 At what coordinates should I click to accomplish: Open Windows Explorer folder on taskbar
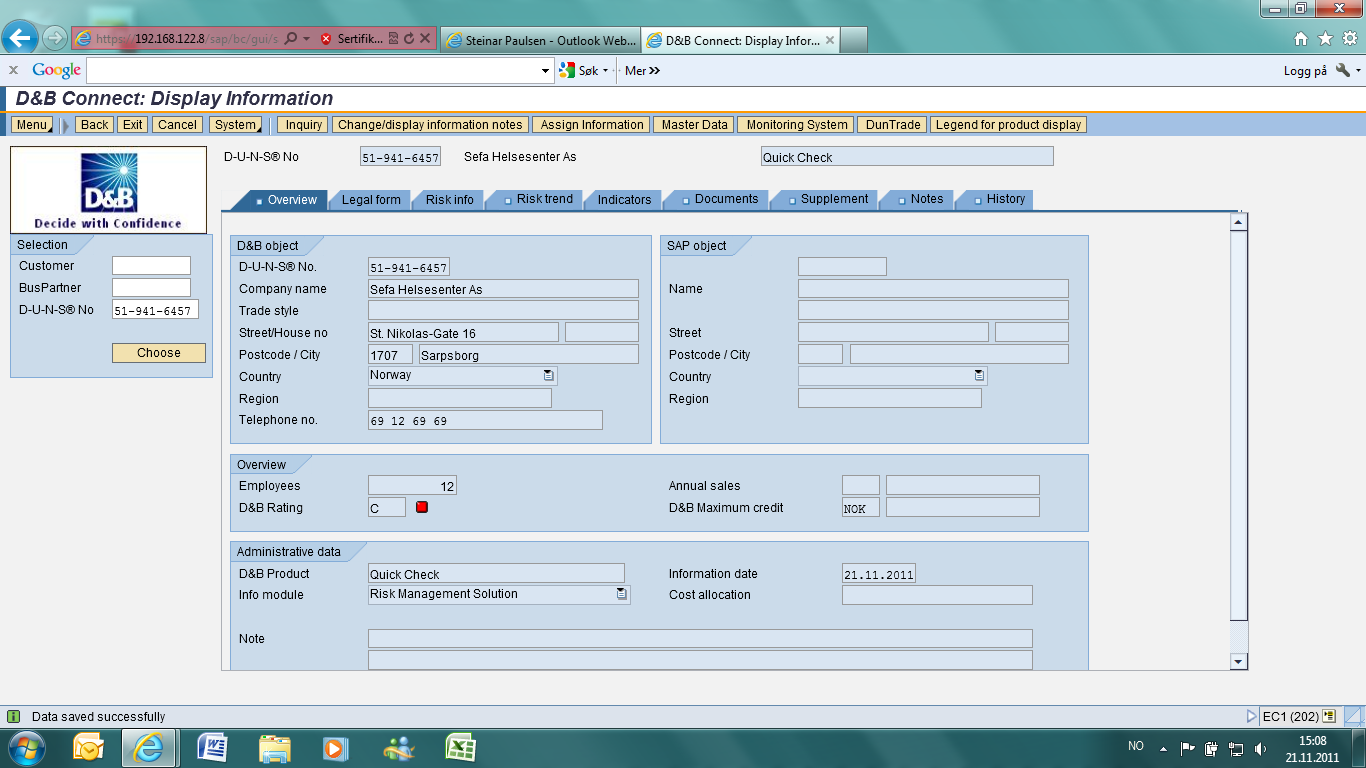[x=275, y=748]
